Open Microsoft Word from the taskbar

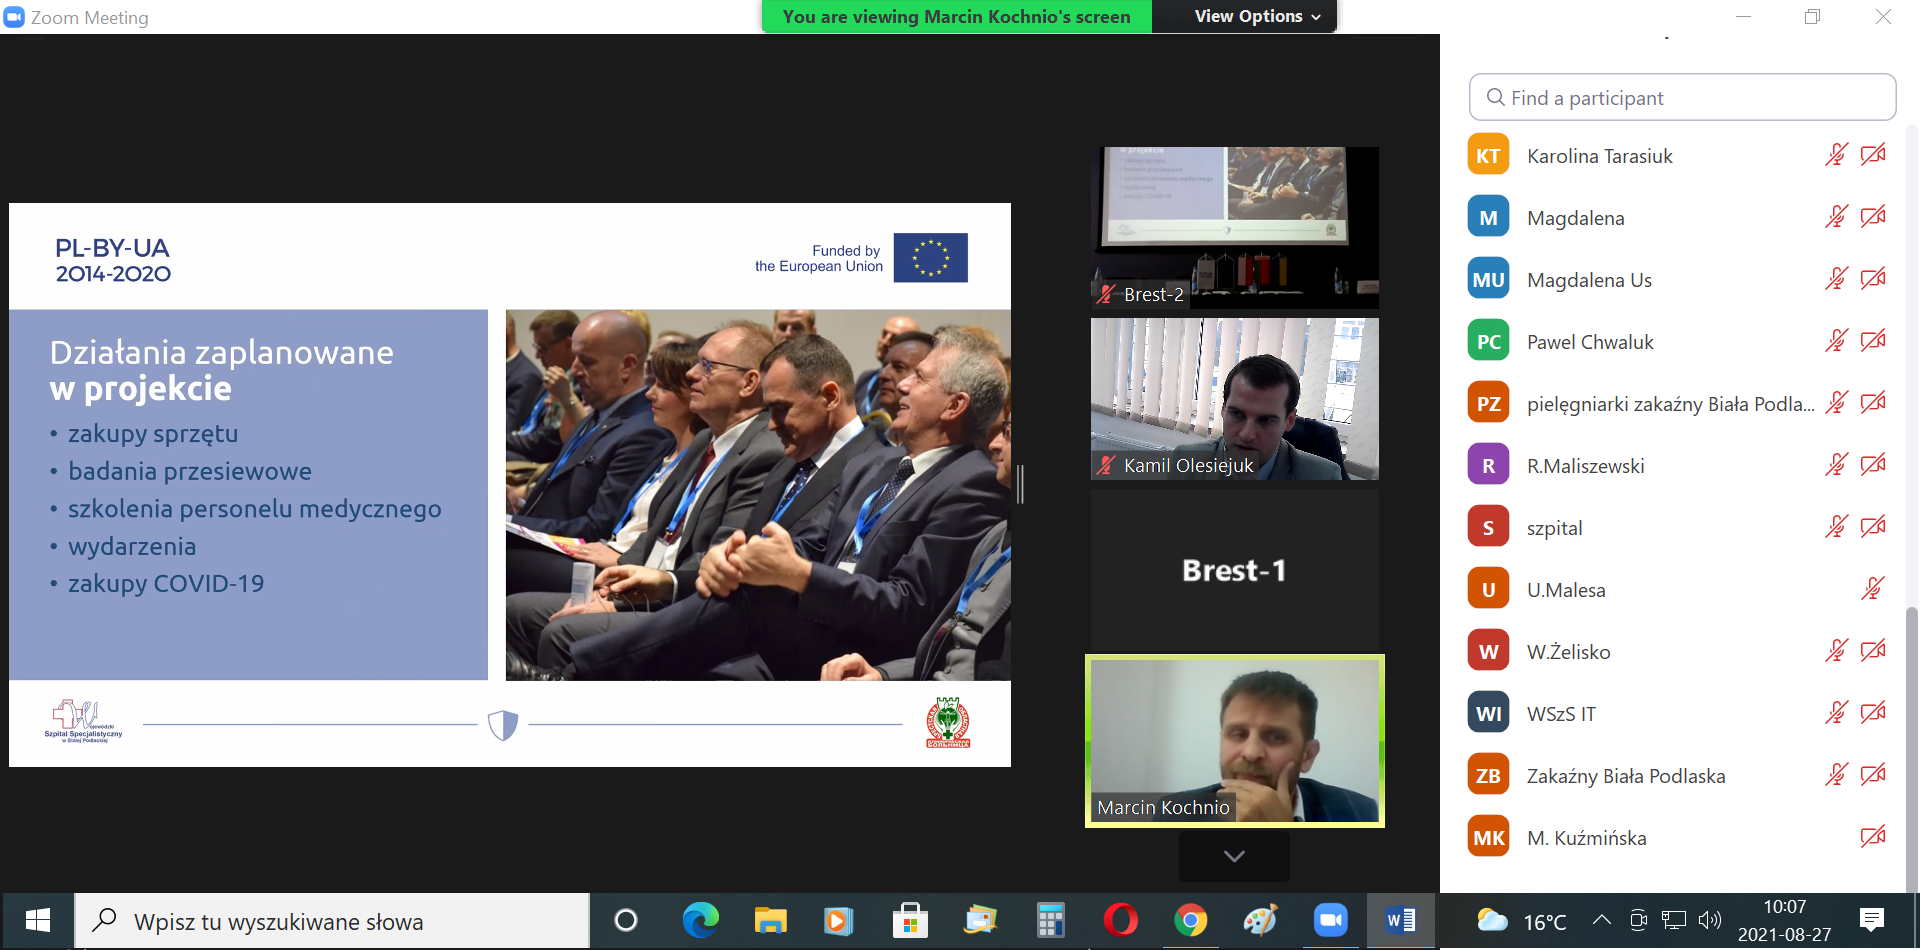(x=1400, y=920)
